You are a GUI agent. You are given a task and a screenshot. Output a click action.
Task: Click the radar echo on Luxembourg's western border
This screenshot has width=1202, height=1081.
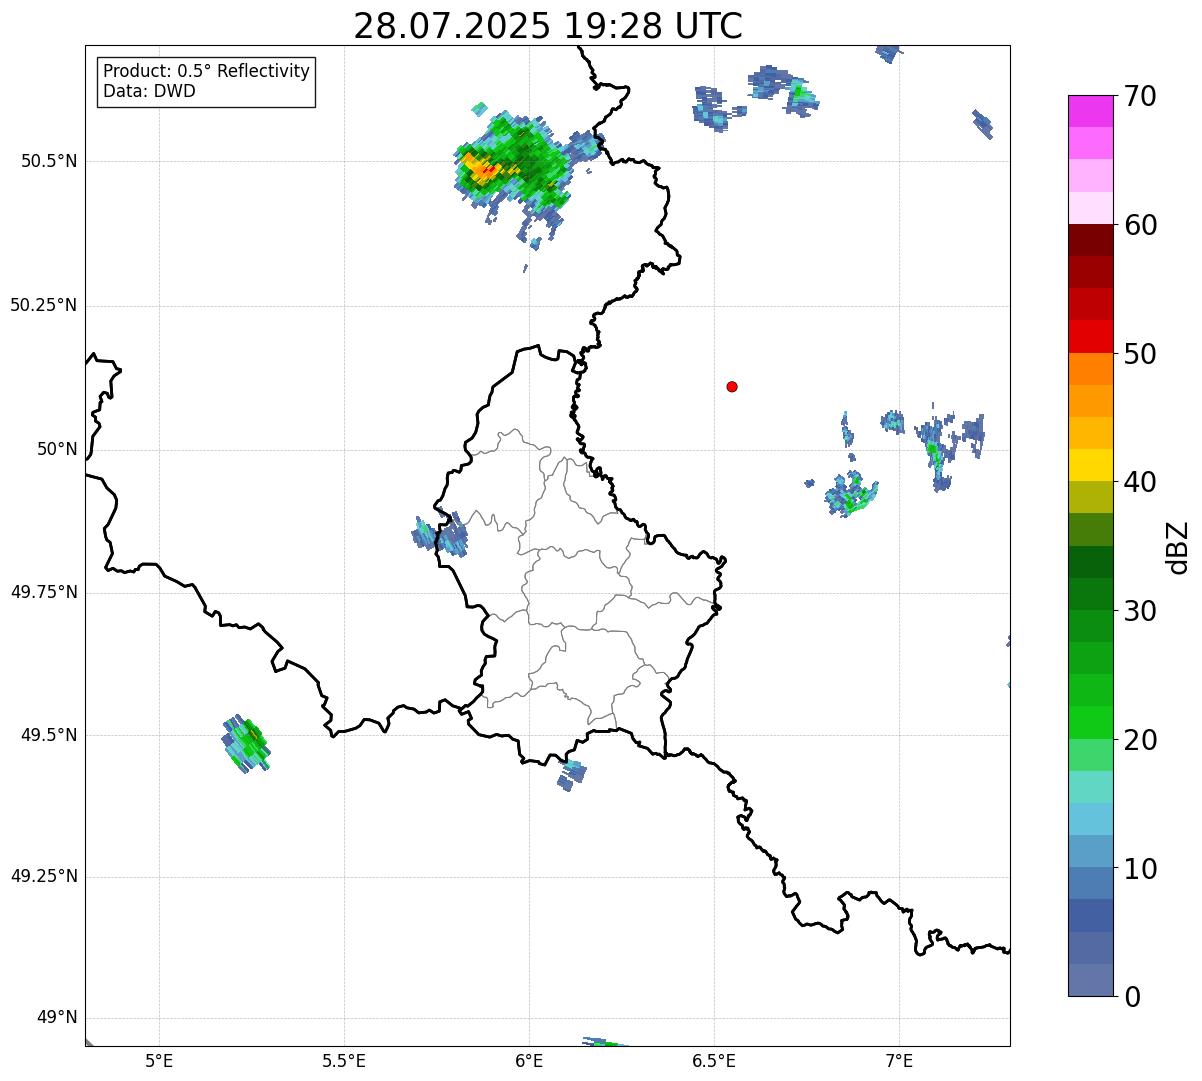[440, 534]
